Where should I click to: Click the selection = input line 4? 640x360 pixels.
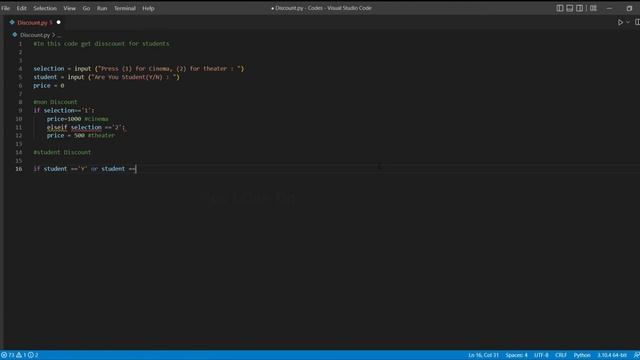(139, 69)
